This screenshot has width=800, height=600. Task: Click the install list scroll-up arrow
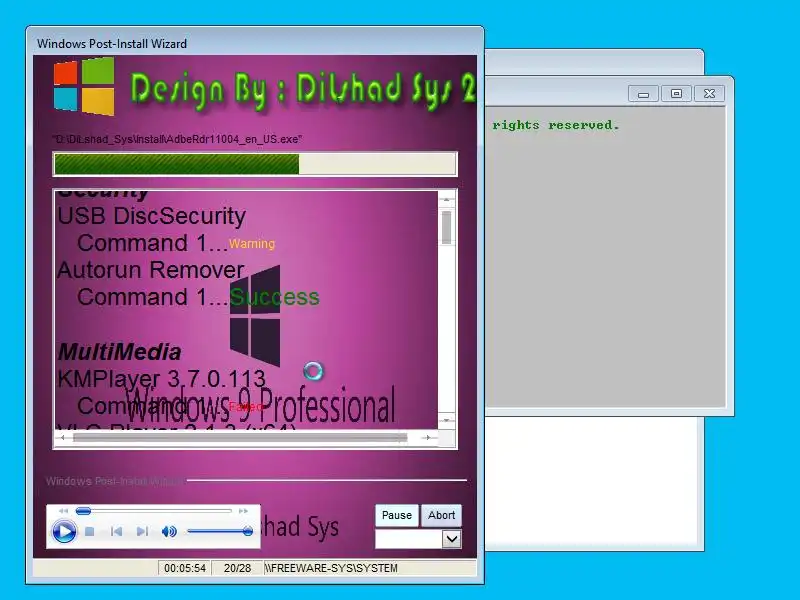click(446, 199)
